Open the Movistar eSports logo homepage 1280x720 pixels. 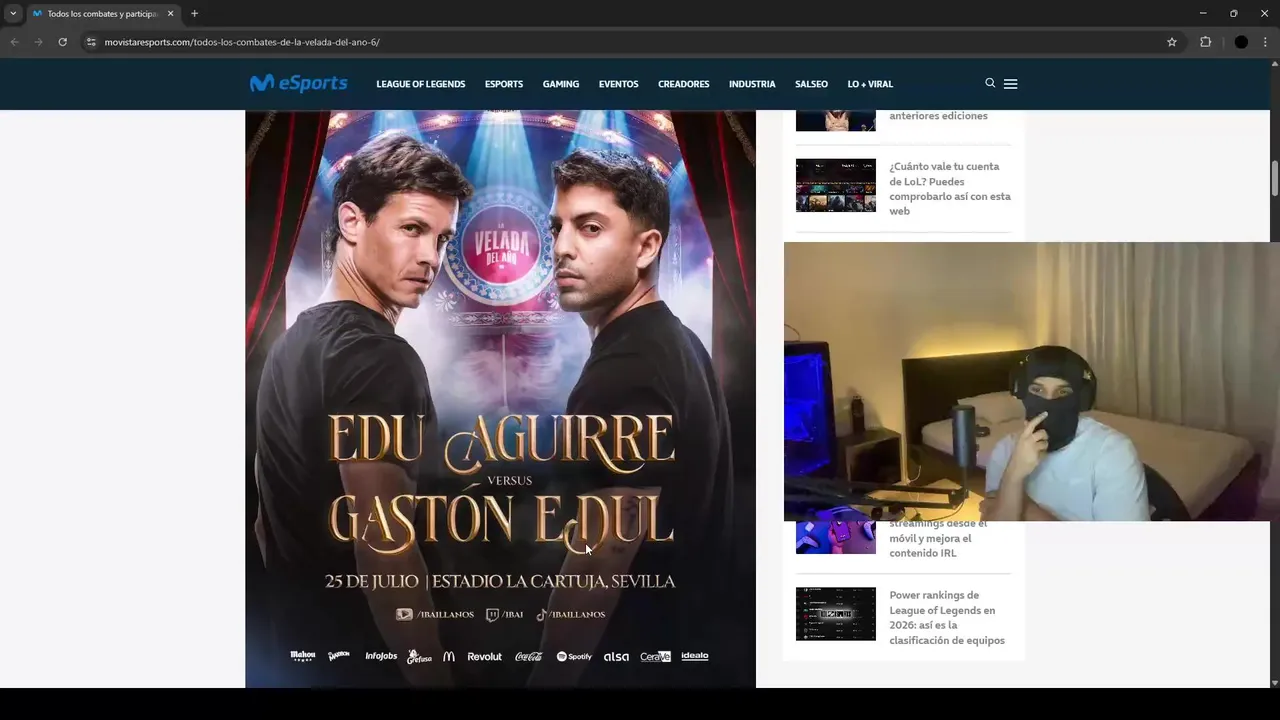point(298,84)
